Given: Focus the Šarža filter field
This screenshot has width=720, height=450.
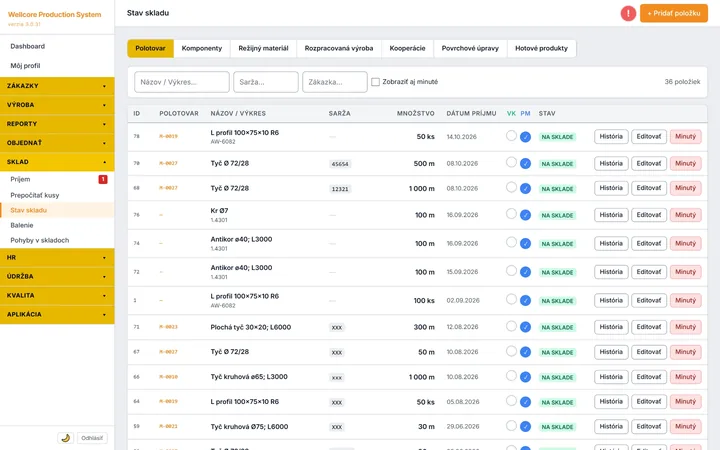Looking at the screenshot, I should click(266, 82).
